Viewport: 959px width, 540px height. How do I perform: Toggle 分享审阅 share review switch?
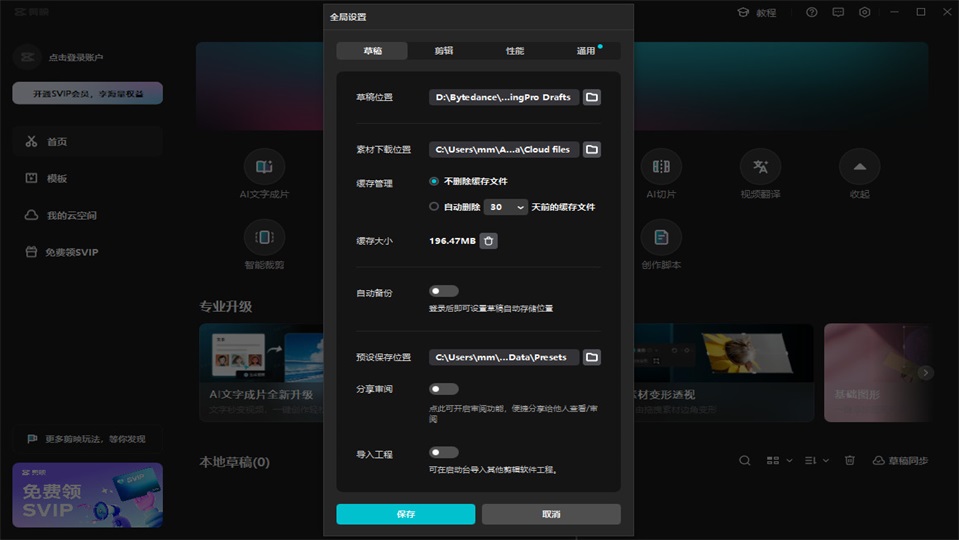click(x=443, y=389)
